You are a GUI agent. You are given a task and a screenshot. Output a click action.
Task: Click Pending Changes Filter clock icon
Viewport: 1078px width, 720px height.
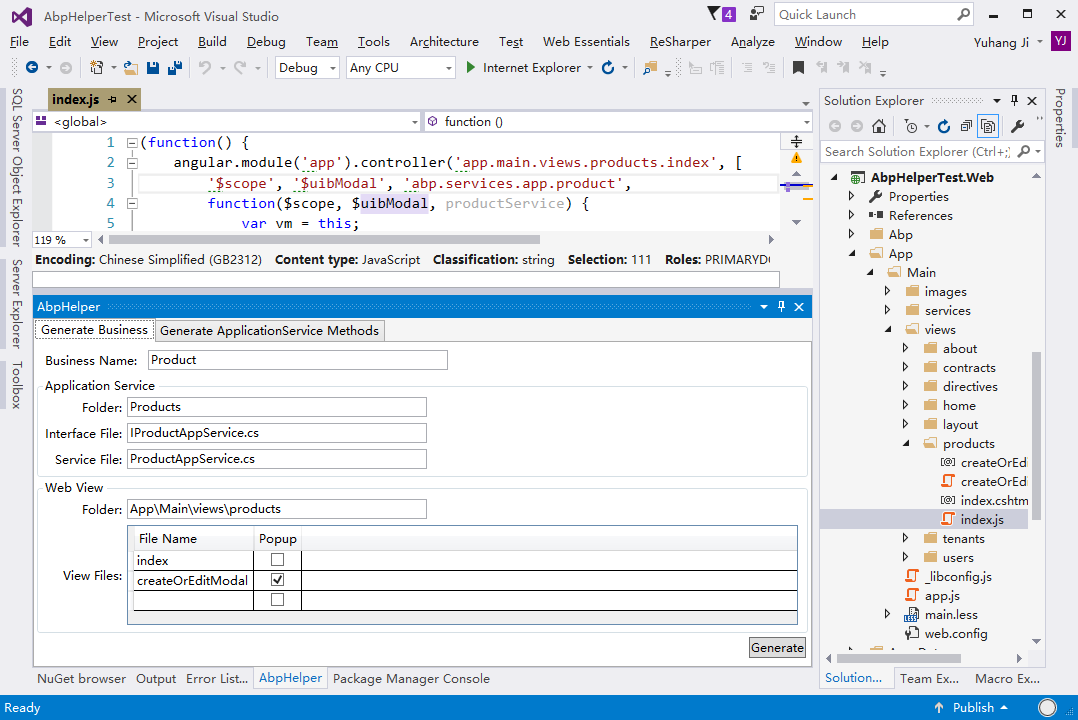(x=911, y=126)
